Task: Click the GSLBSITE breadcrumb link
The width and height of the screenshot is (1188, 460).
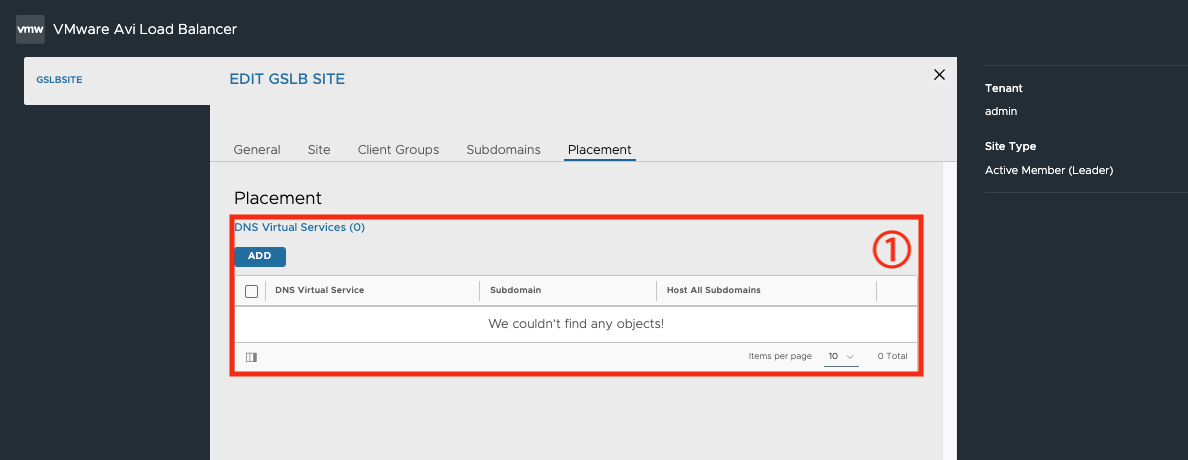Action: [59, 80]
